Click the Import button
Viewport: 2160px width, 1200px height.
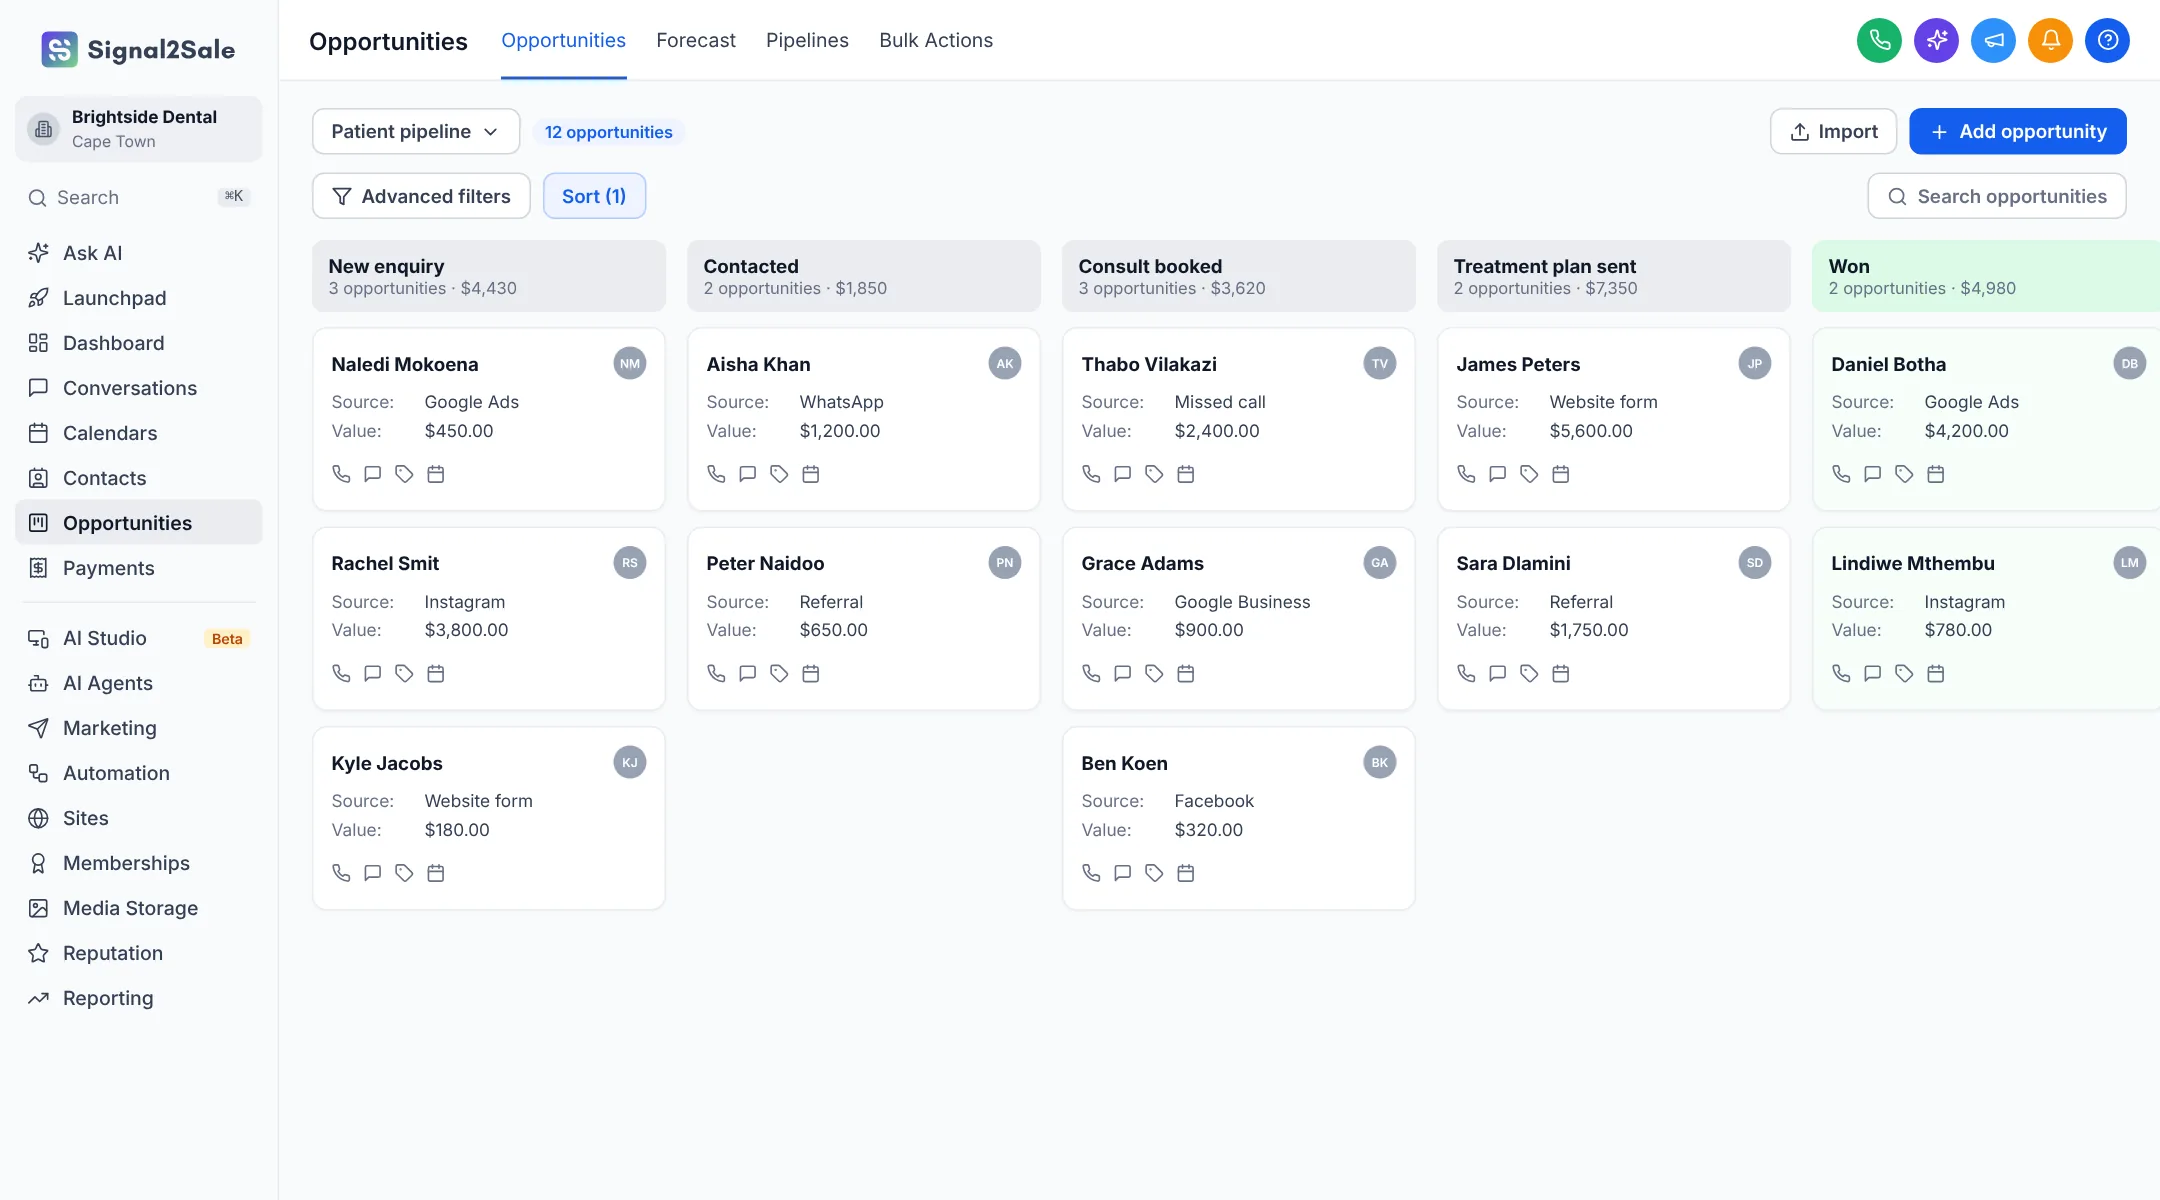[x=1833, y=131]
